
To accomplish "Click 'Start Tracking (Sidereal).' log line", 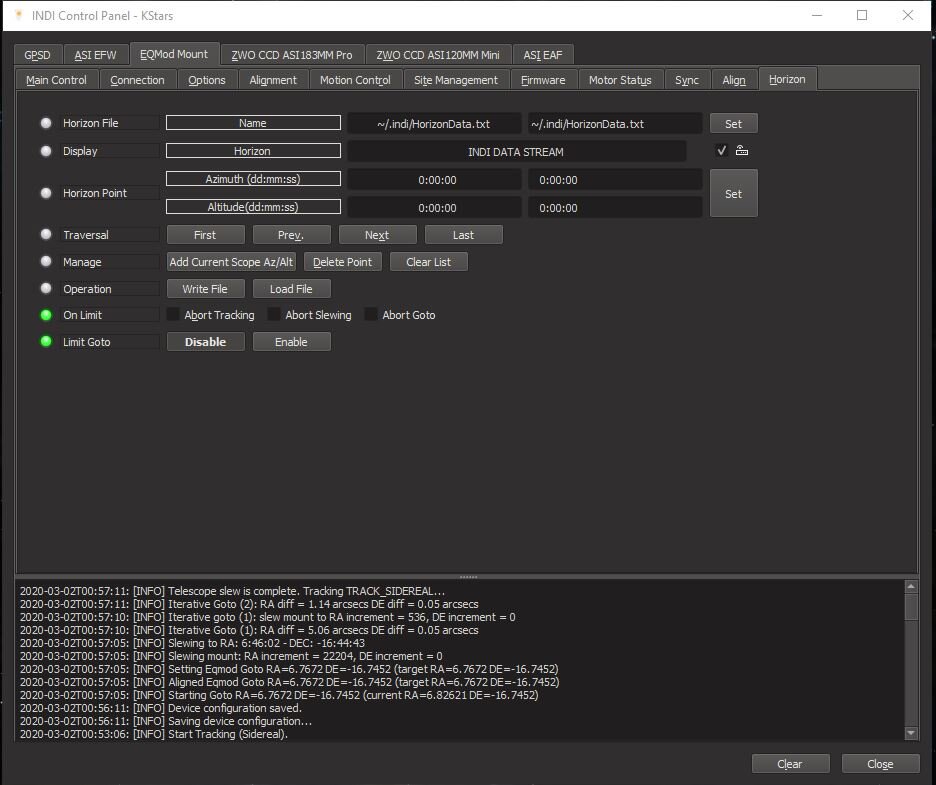I will click(153, 734).
